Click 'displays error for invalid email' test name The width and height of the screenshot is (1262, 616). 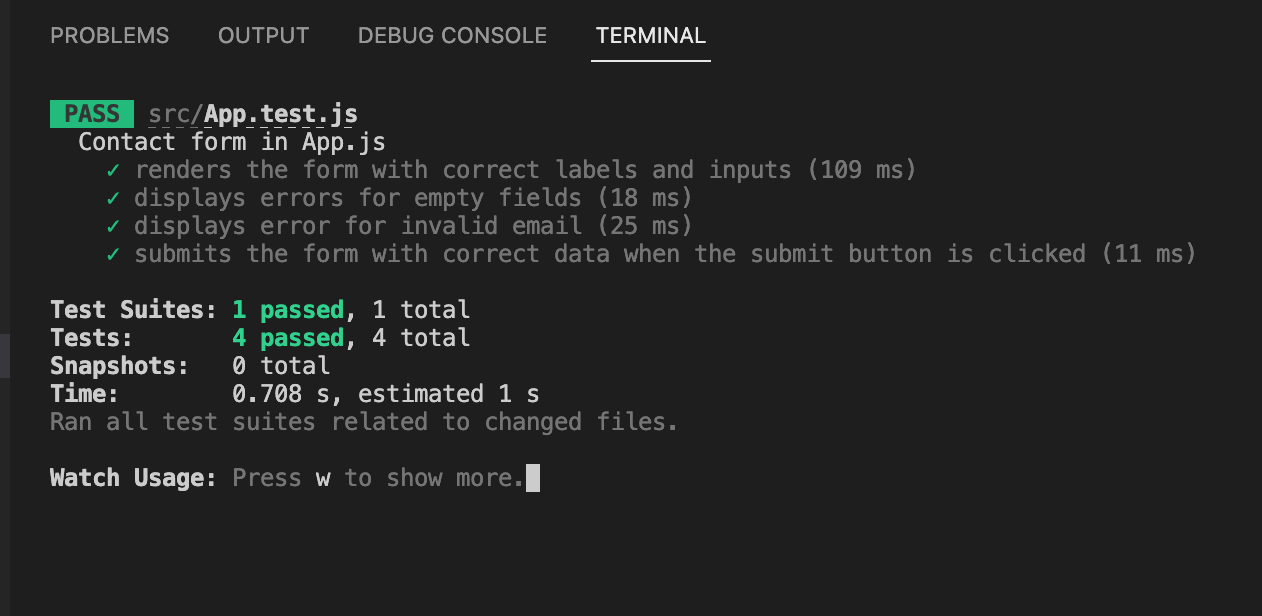[357, 226]
